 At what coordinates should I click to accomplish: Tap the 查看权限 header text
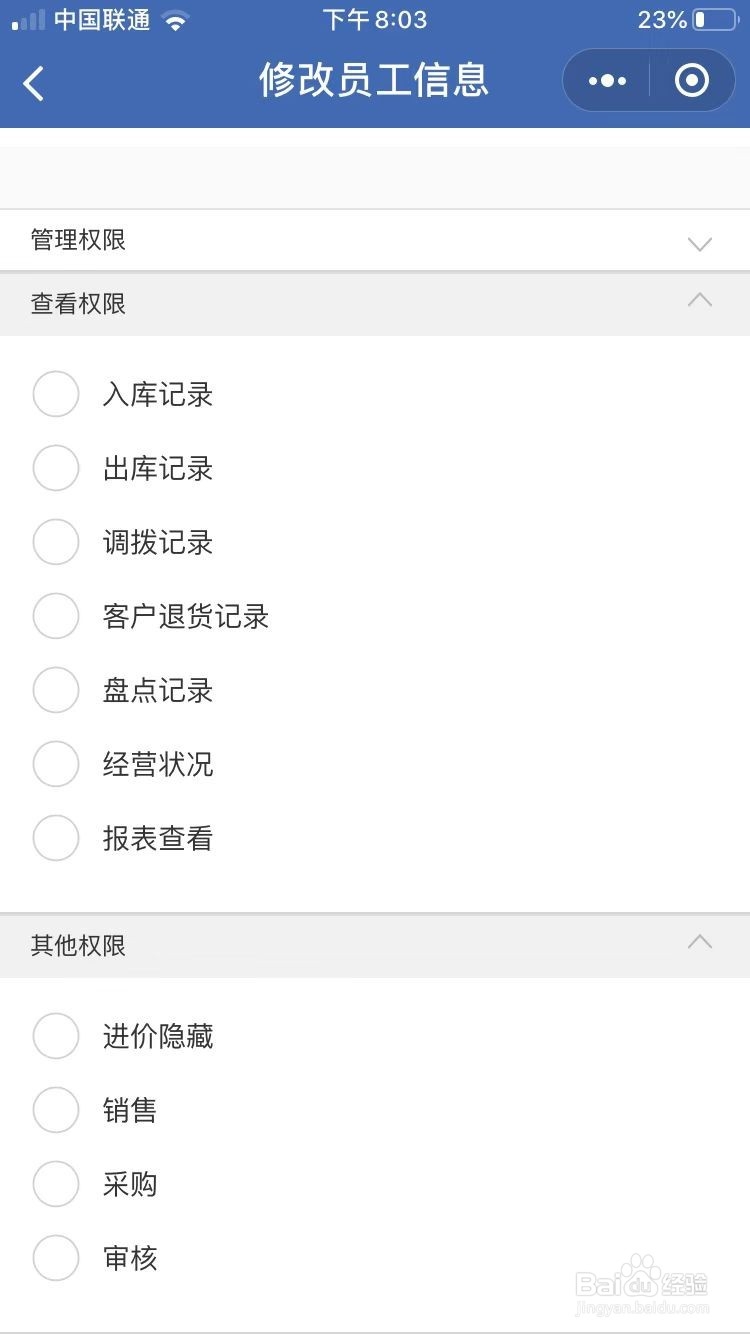point(78,304)
